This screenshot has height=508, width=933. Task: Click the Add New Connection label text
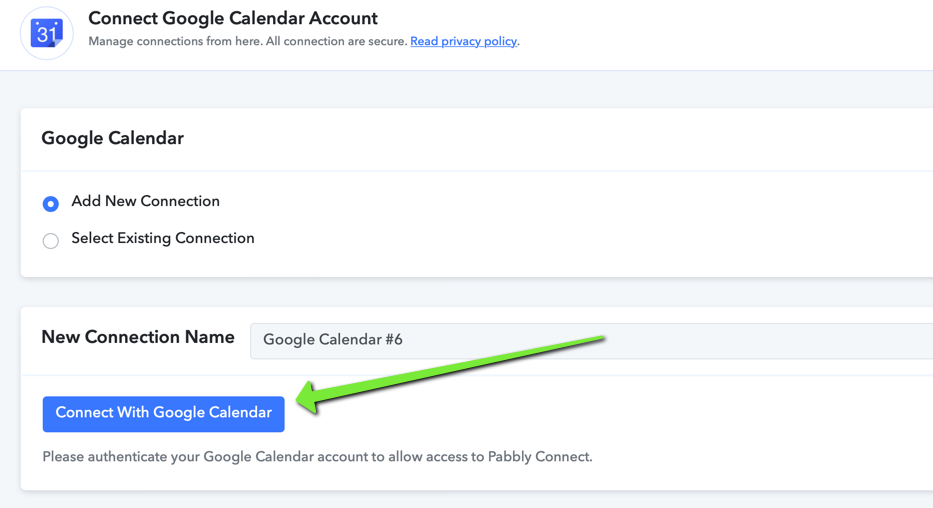coord(145,201)
